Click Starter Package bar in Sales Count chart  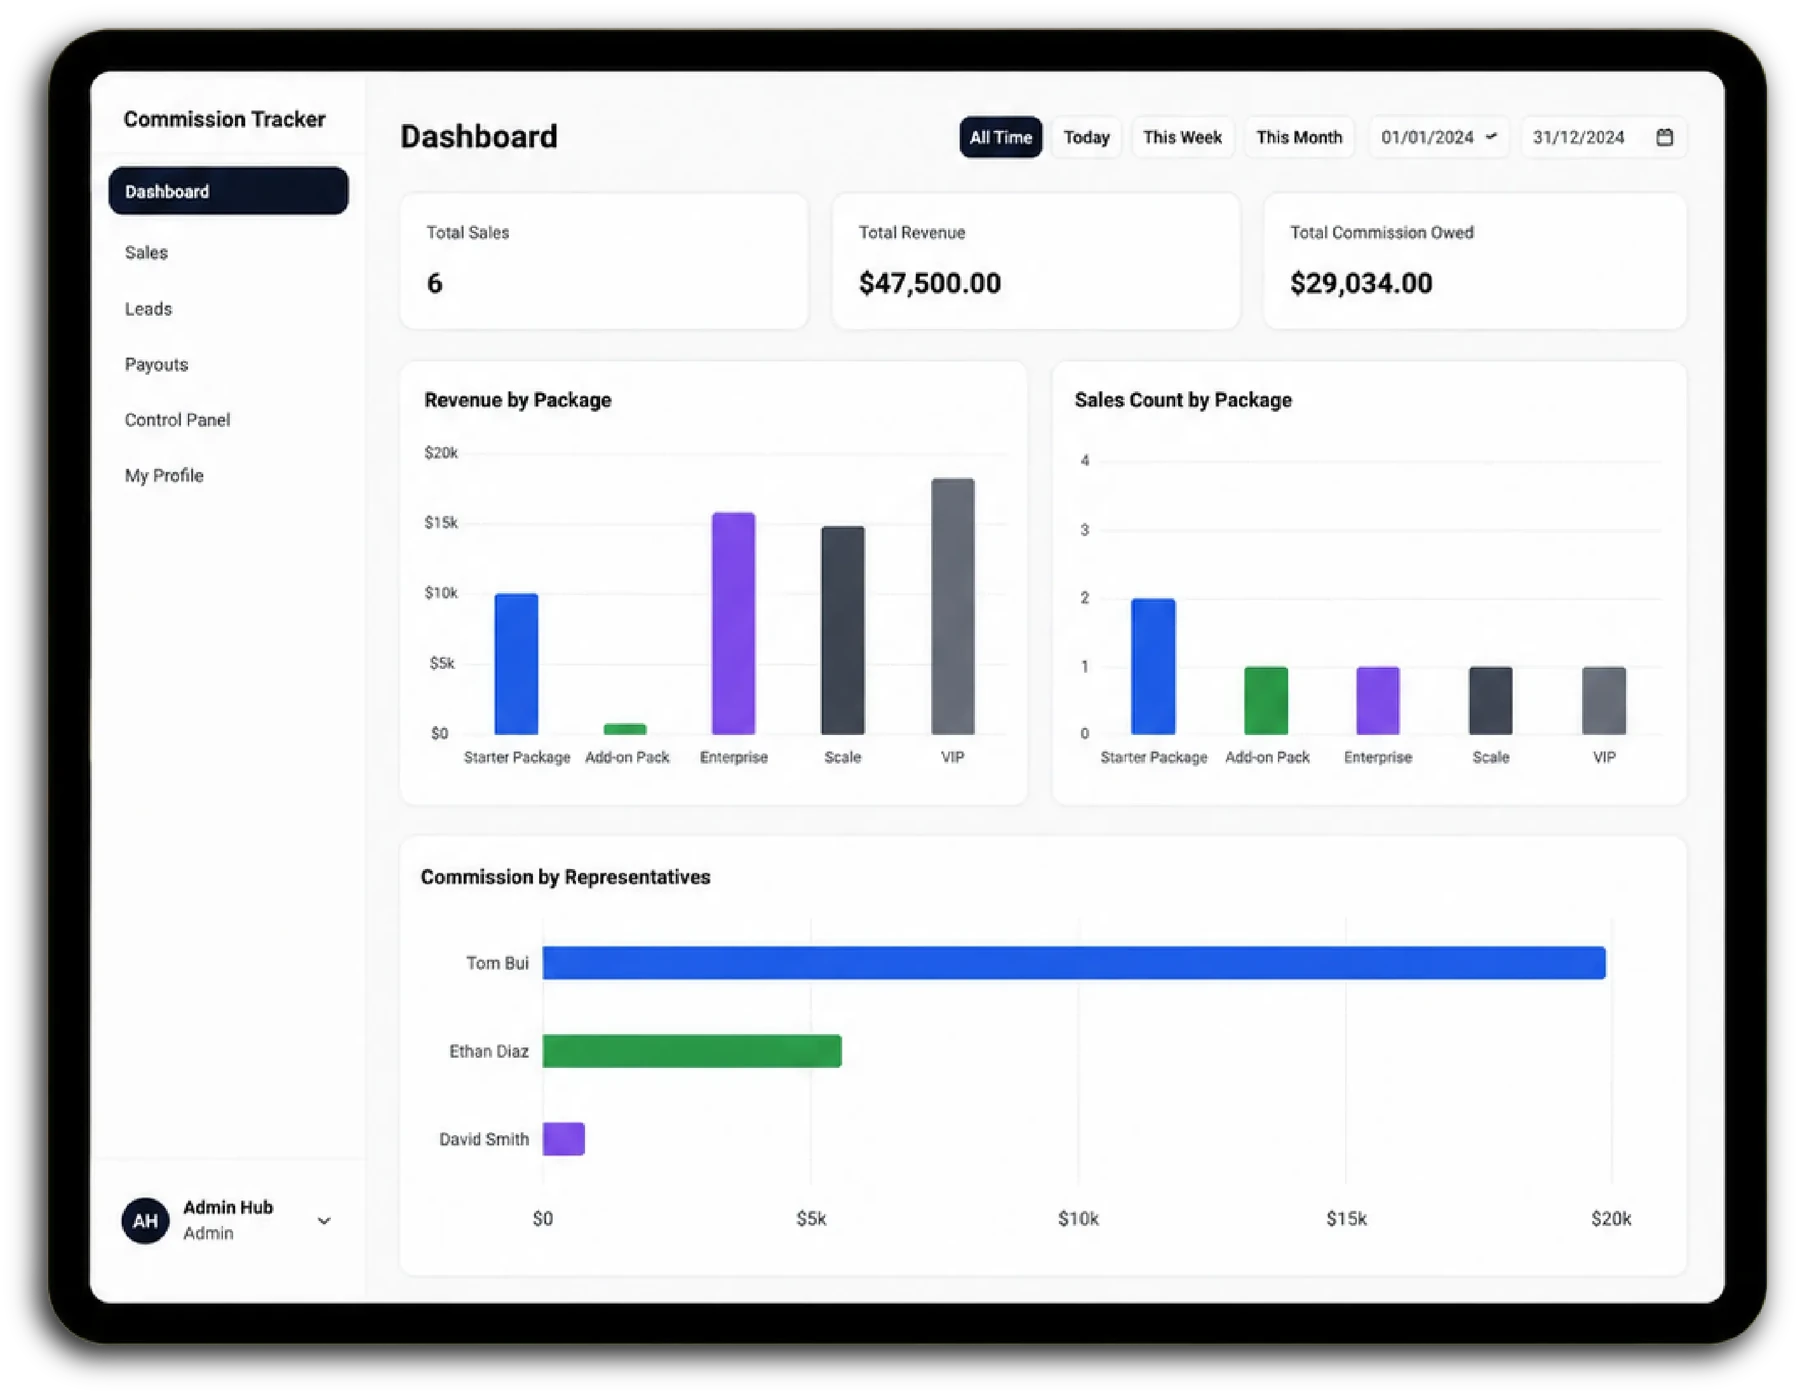[1153, 666]
